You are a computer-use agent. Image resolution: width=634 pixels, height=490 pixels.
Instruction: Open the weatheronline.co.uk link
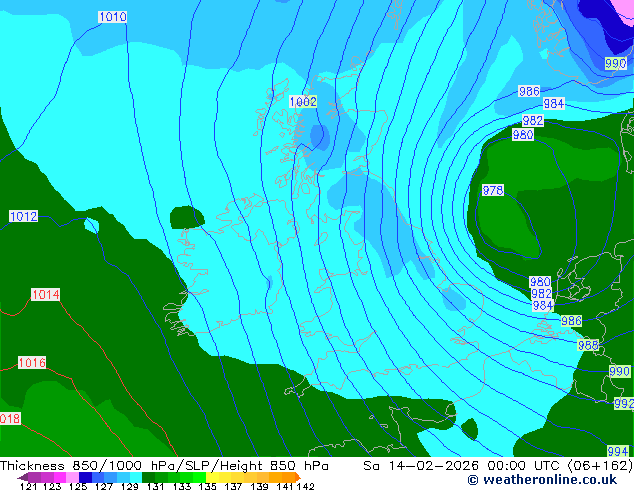(542, 480)
